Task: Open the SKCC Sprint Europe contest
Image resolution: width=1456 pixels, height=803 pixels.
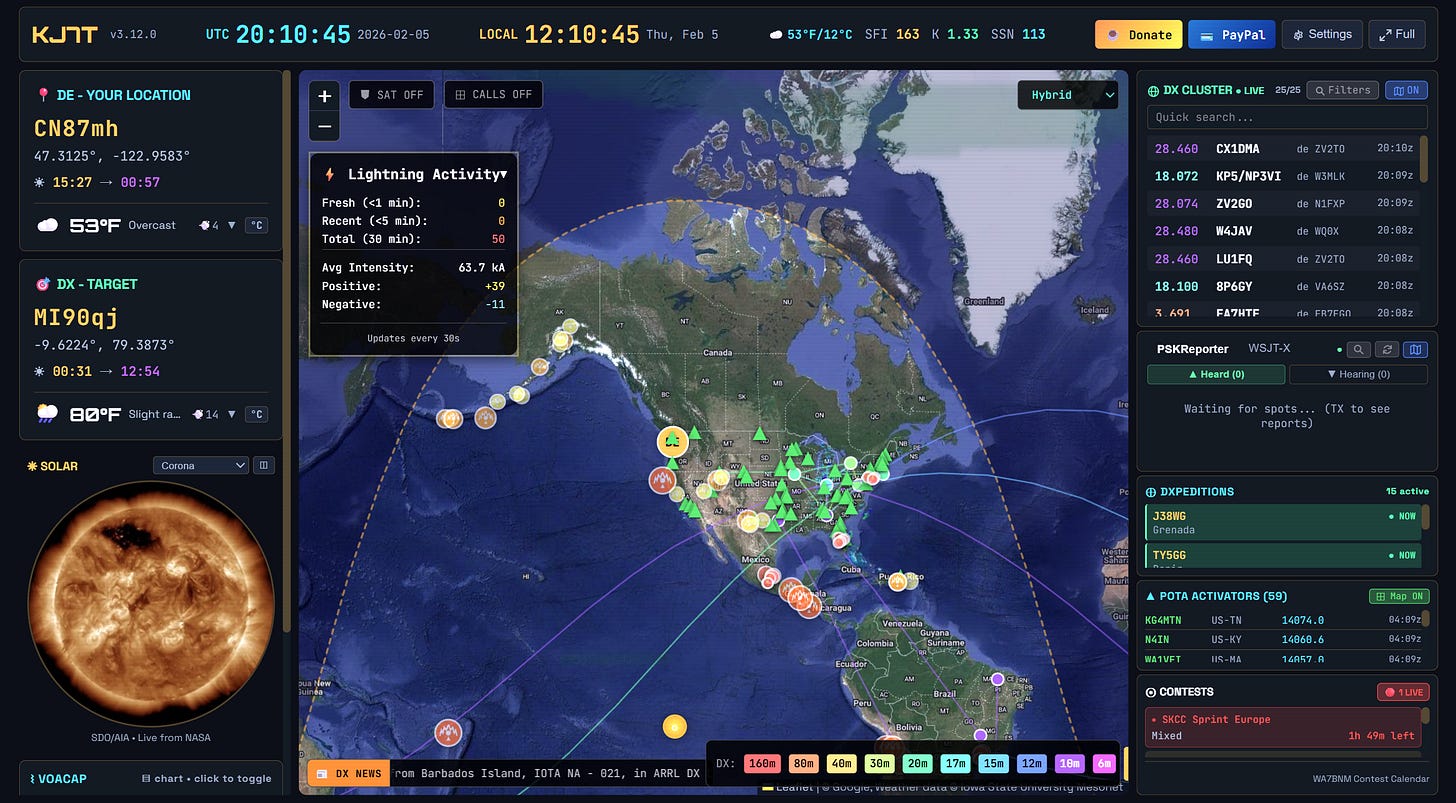Action: pos(1283,727)
